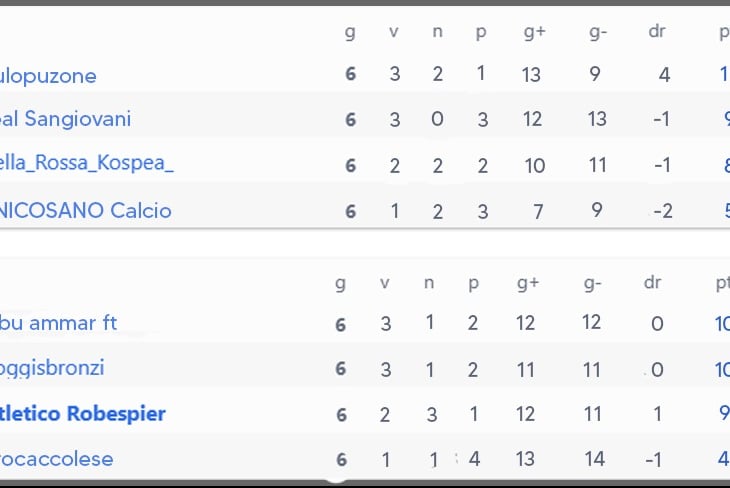Click the g+ header in lower table

click(x=528, y=283)
